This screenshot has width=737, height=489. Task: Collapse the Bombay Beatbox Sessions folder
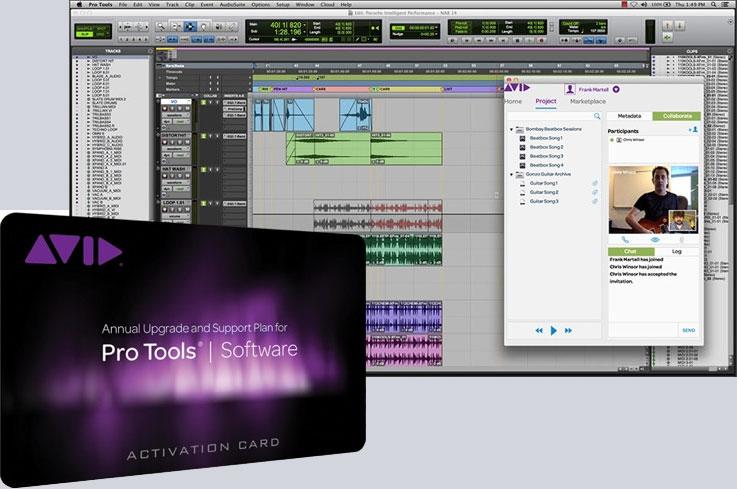[511, 129]
